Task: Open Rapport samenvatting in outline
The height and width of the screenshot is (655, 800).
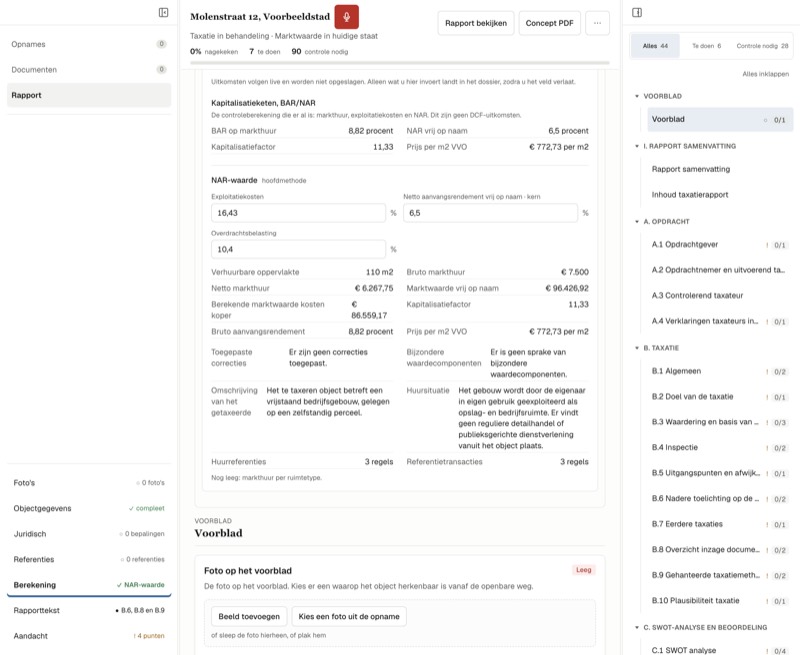Action: coord(720,169)
